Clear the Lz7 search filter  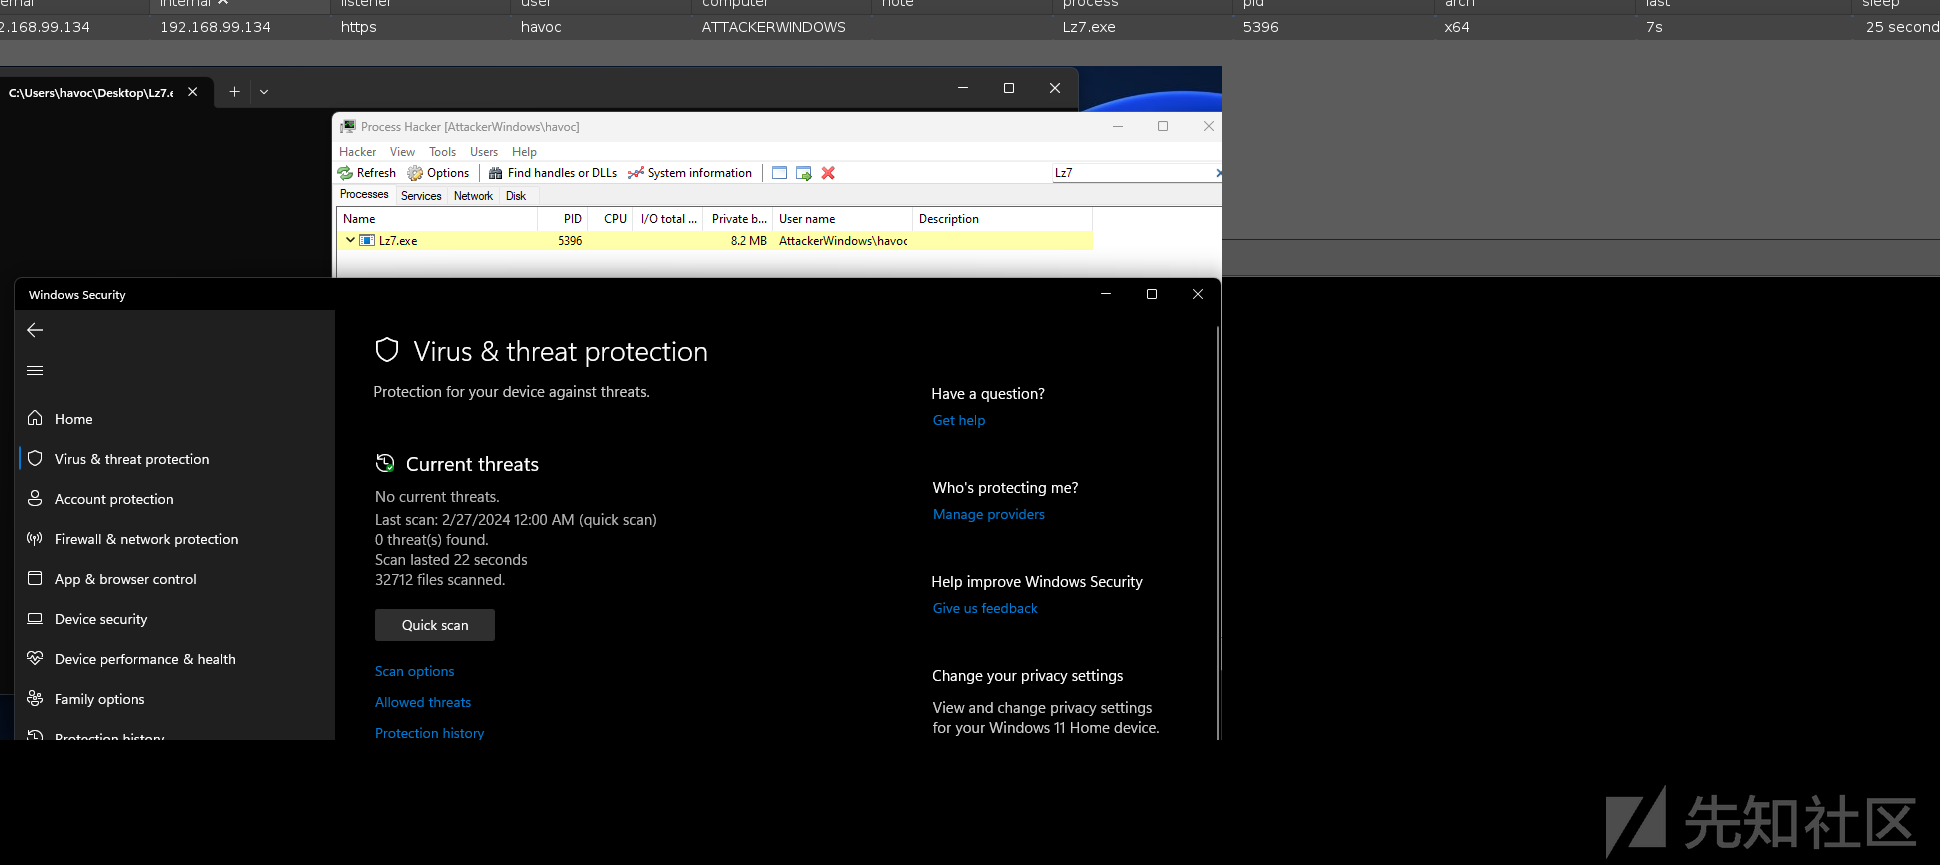click(x=1217, y=173)
